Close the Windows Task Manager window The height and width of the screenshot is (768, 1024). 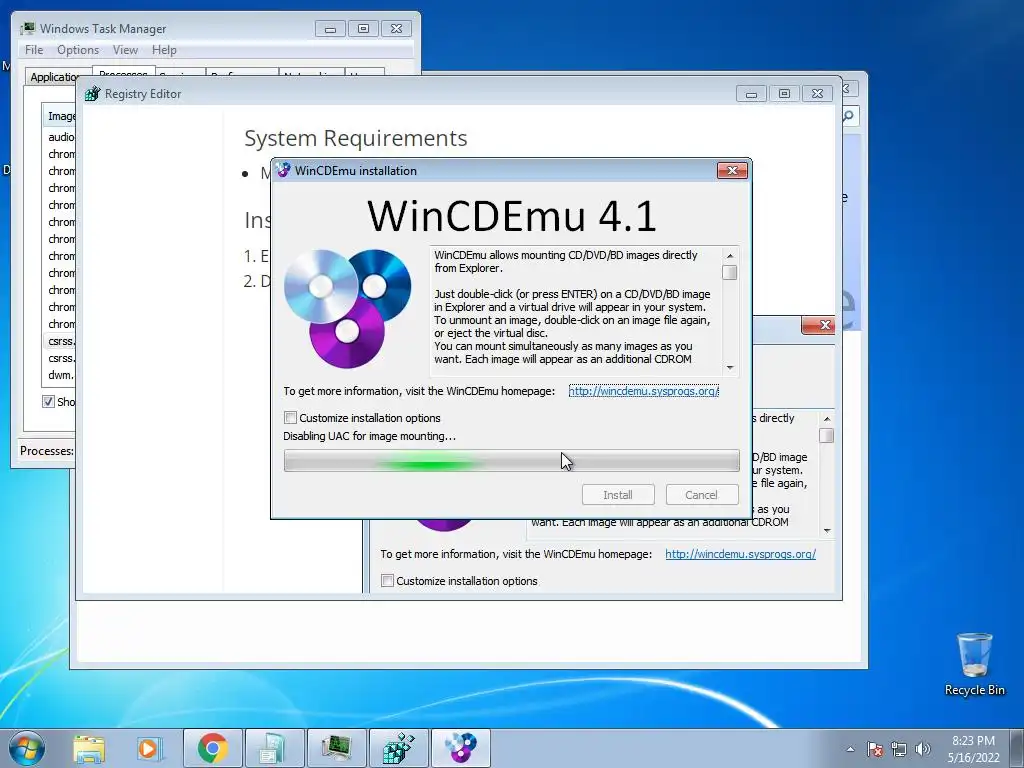(x=396, y=29)
